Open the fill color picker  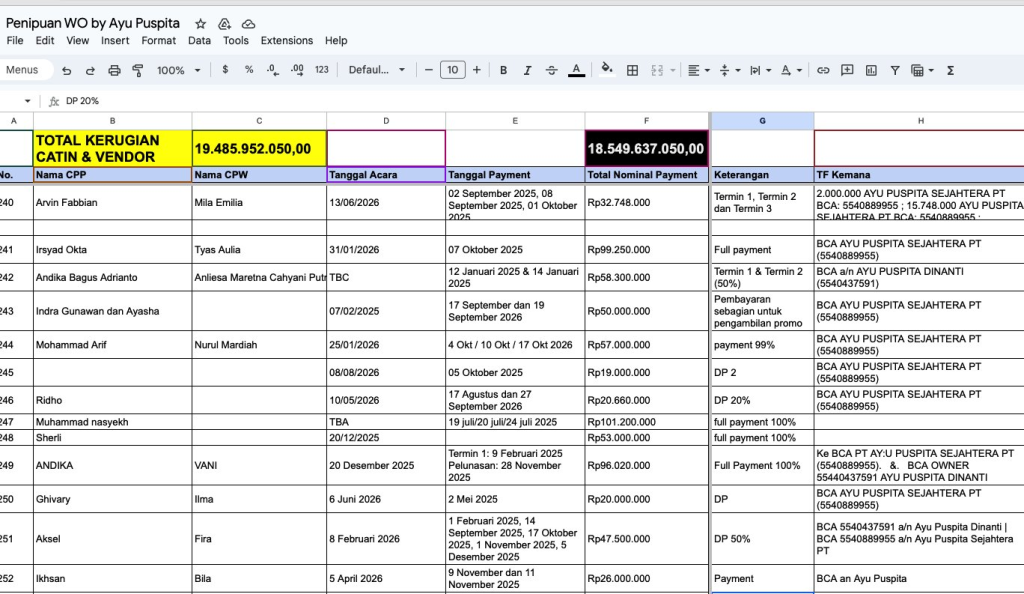pos(606,70)
